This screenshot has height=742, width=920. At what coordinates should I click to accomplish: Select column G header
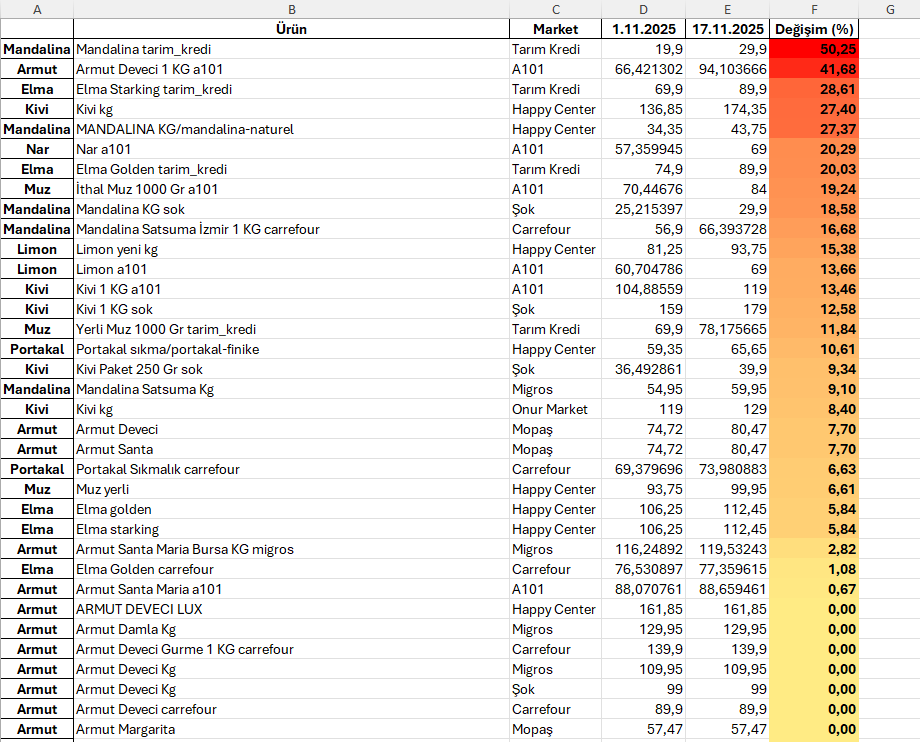tap(890, 9)
